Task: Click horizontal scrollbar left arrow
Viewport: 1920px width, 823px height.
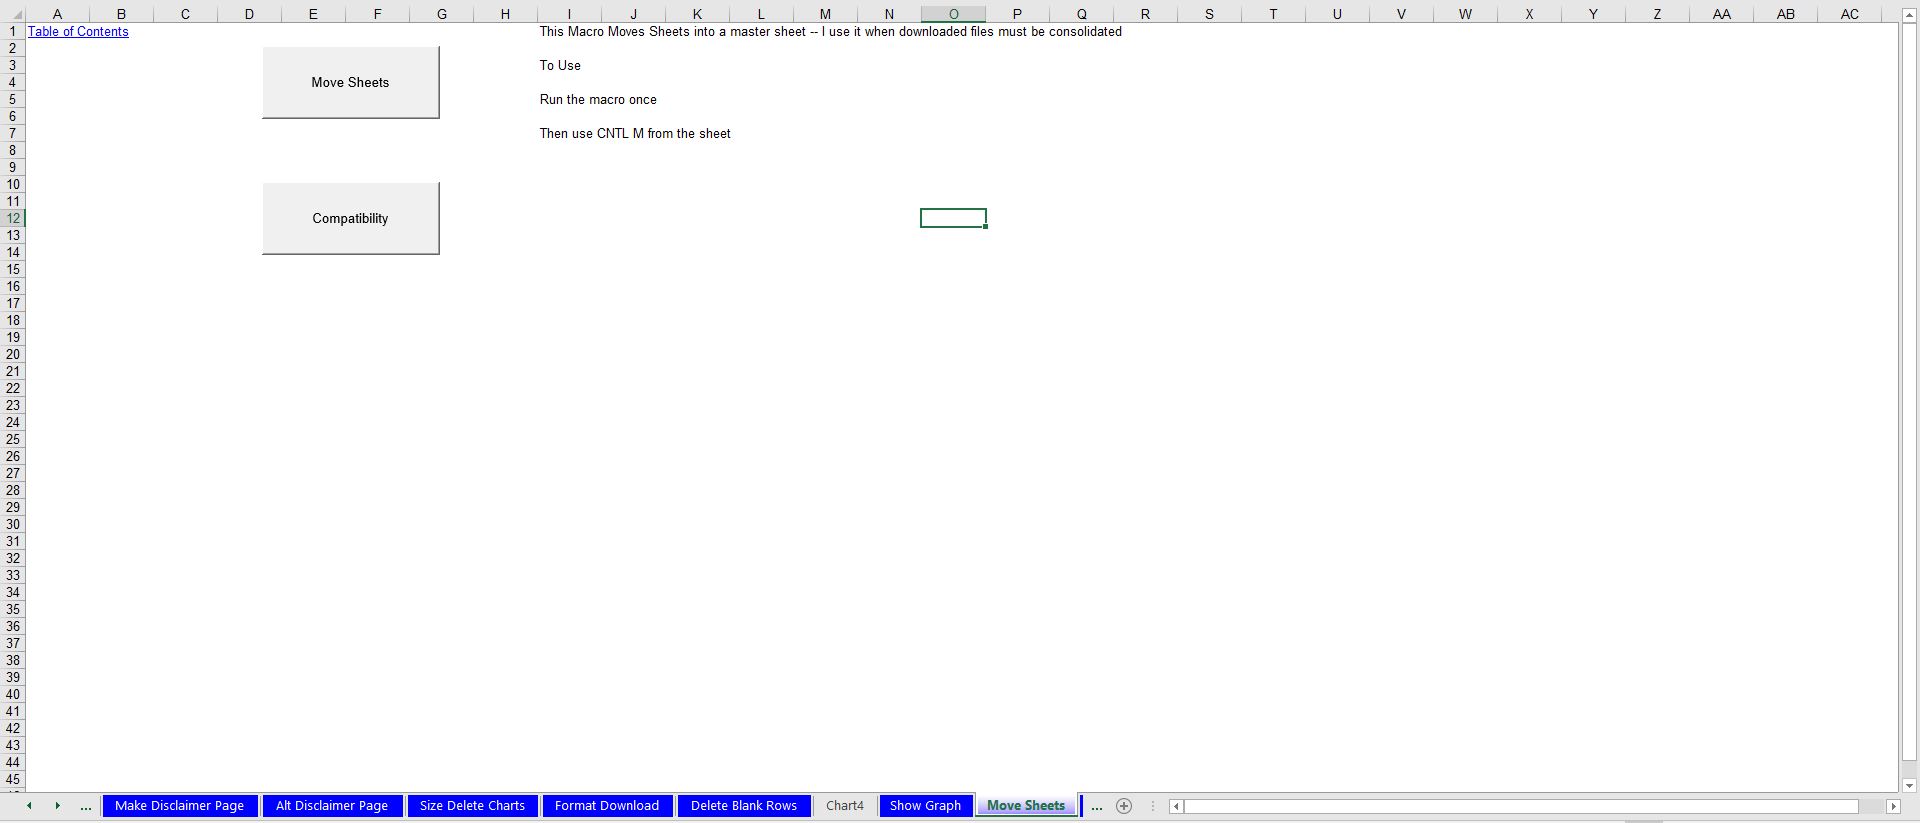Action: pos(1177,806)
